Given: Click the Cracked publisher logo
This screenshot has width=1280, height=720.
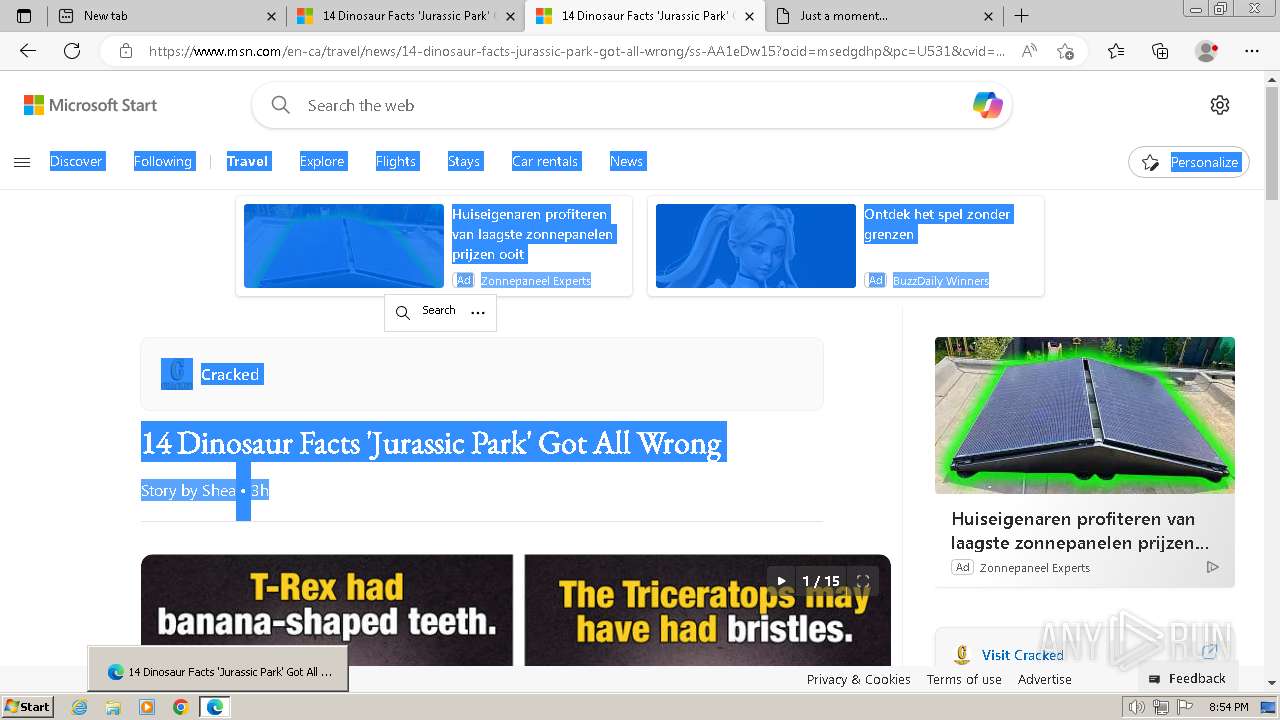Looking at the screenshot, I should [x=177, y=374].
